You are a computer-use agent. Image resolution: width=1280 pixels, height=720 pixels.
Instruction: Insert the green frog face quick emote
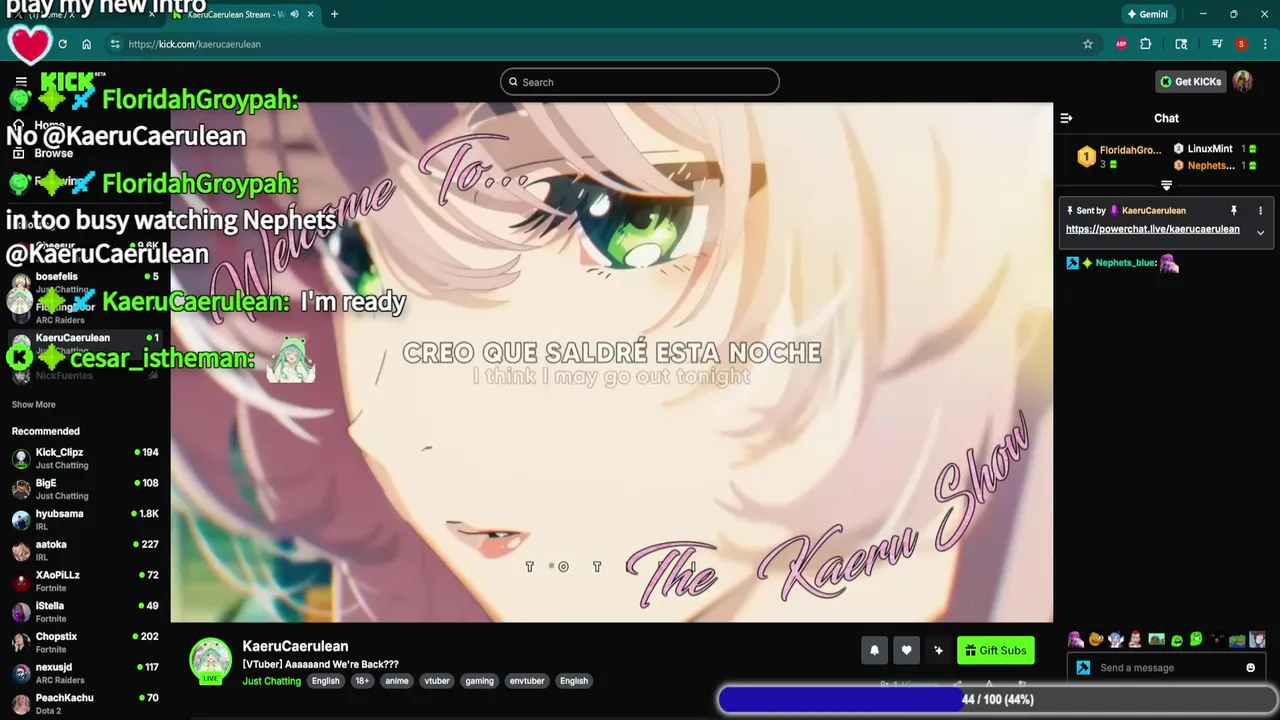tap(1177, 640)
